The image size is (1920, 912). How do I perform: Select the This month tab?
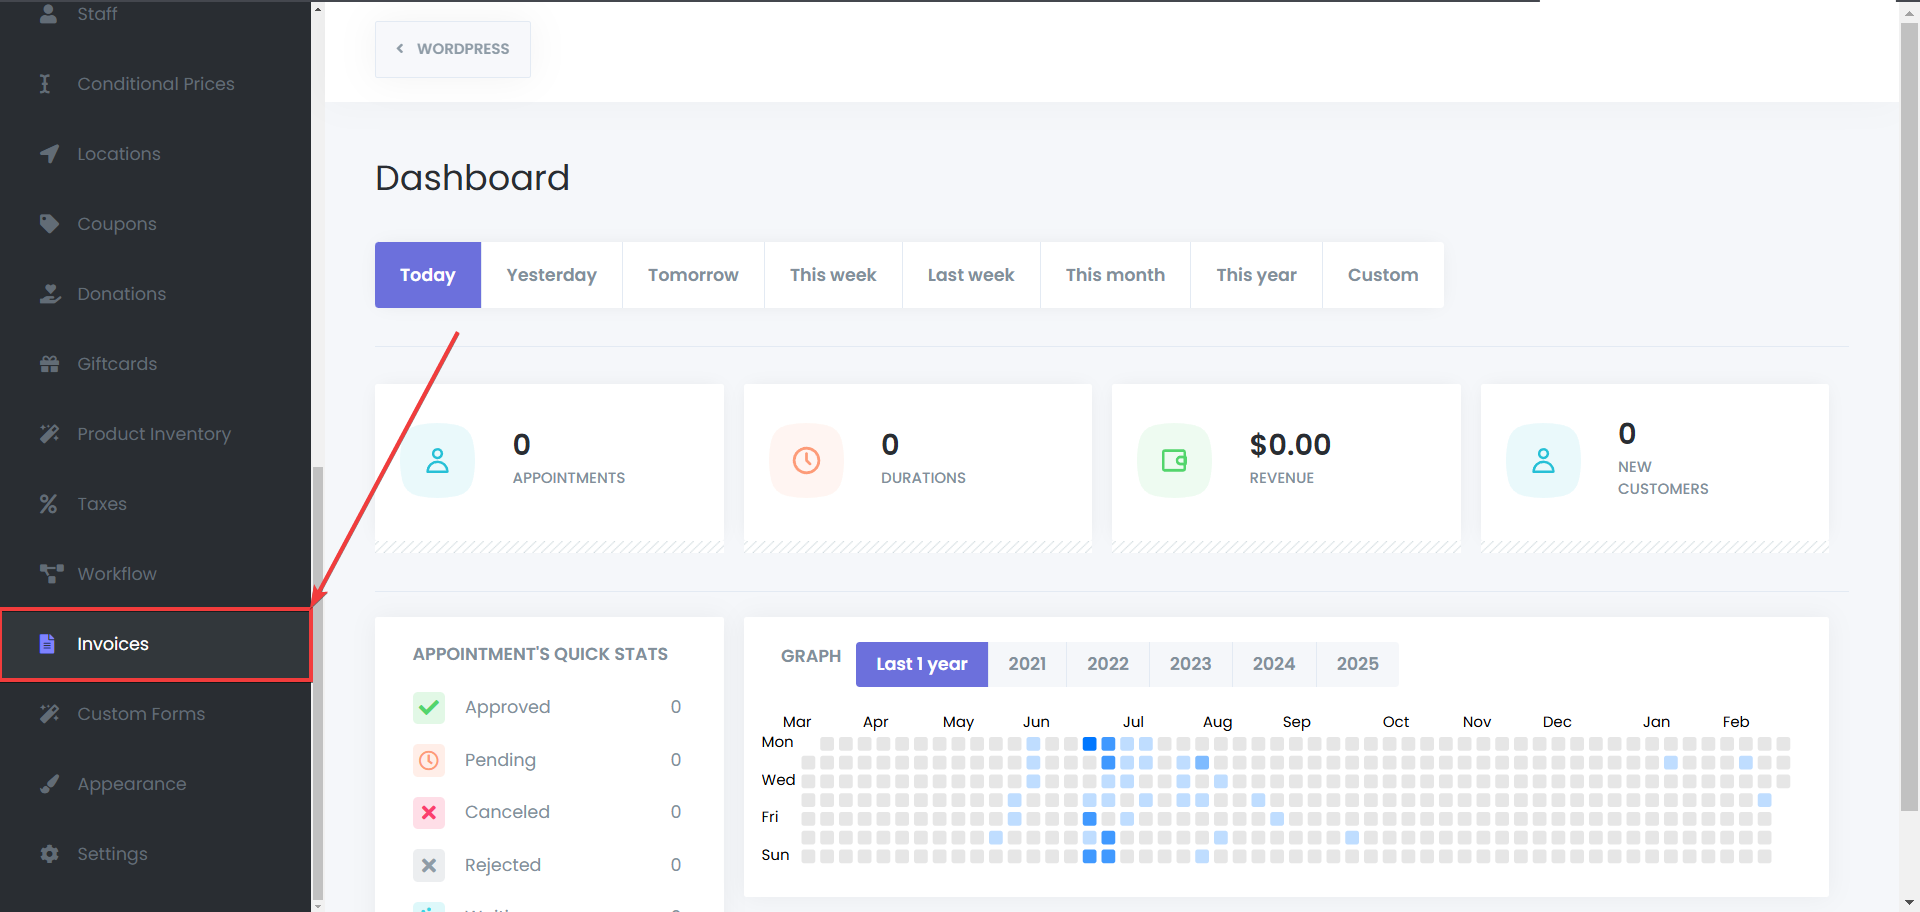[x=1114, y=275]
